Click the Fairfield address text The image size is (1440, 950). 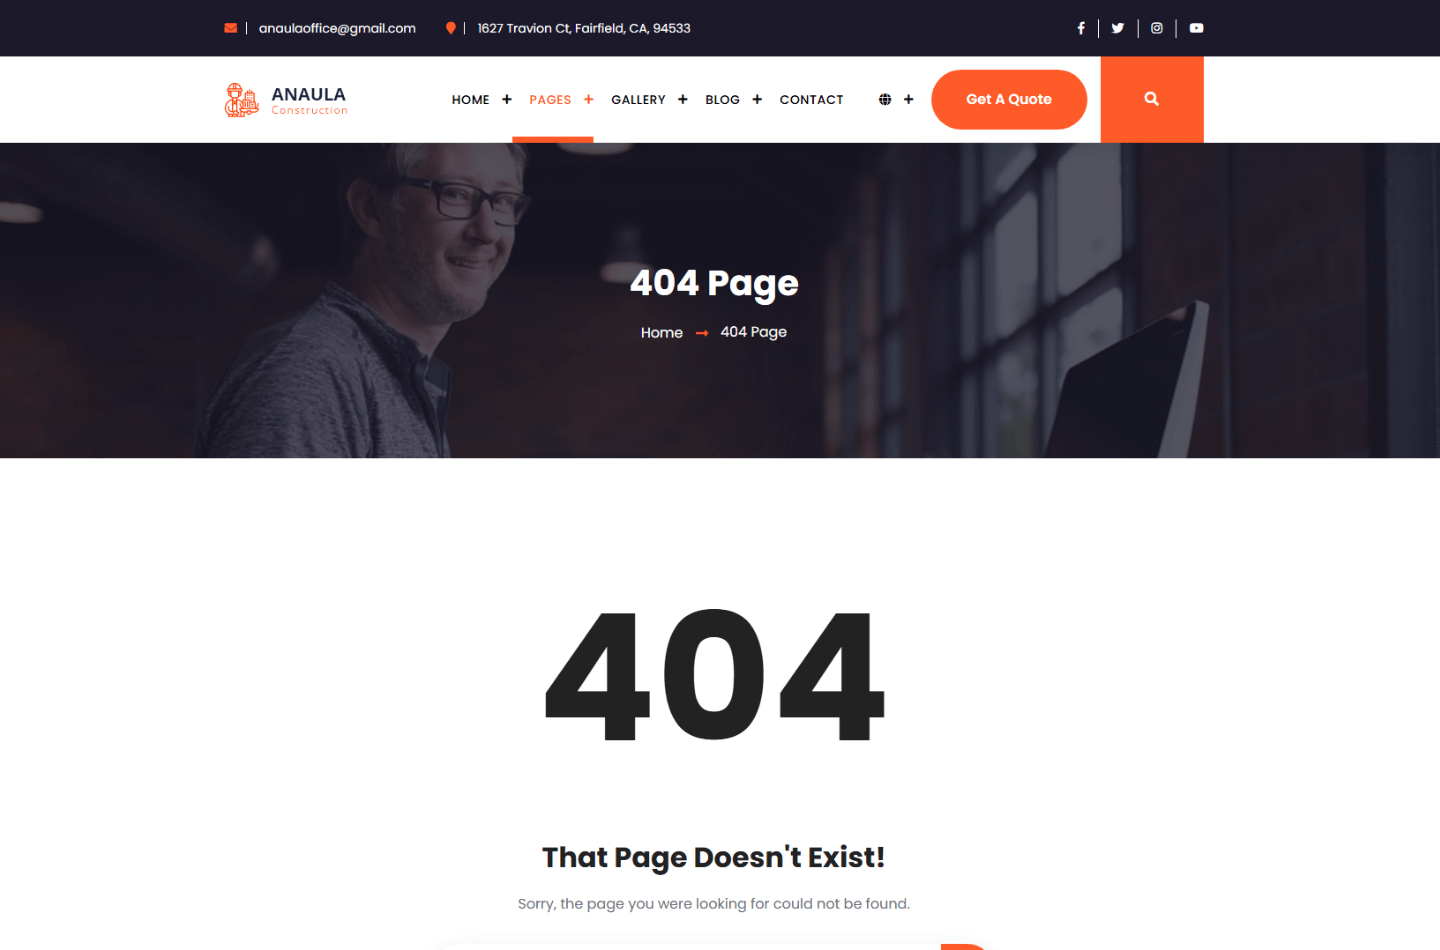(x=584, y=28)
